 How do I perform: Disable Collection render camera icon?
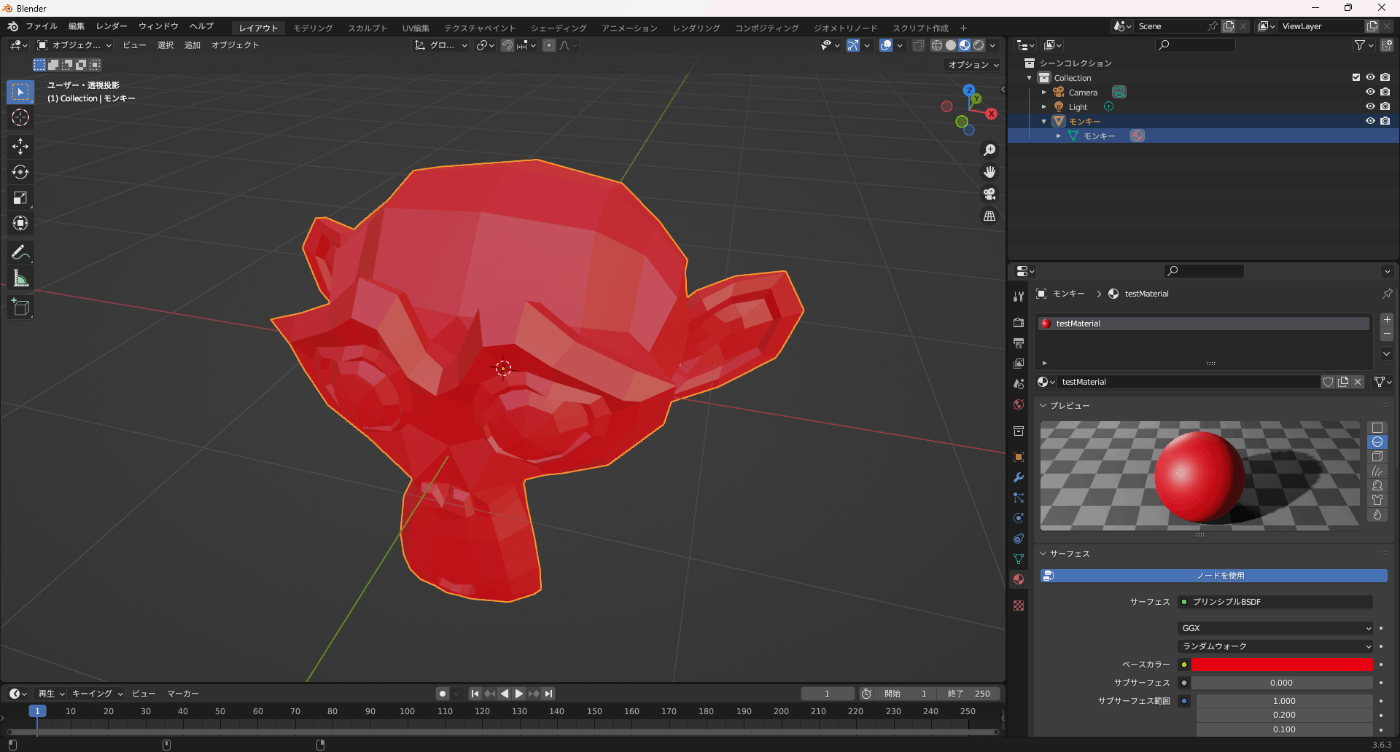click(x=1385, y=78)
